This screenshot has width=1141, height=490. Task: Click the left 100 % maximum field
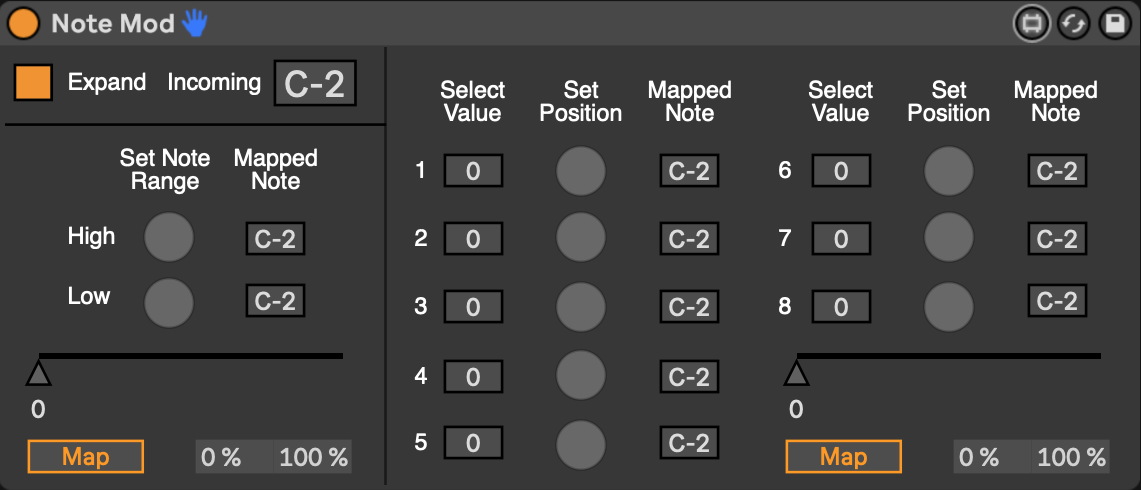click(x=314, y=457)
